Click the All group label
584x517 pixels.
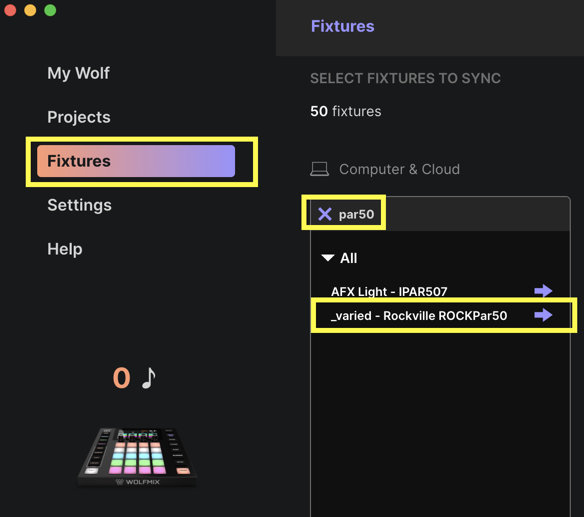pos(349,258)
